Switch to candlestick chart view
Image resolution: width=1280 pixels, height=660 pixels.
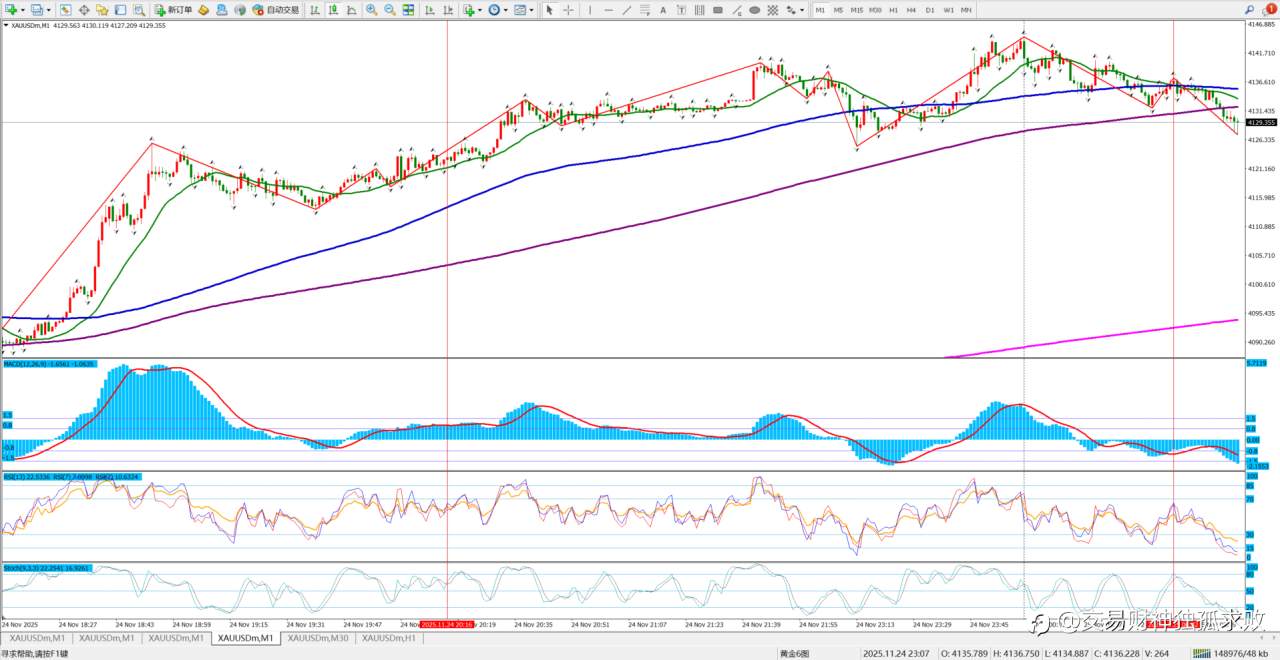333,10
